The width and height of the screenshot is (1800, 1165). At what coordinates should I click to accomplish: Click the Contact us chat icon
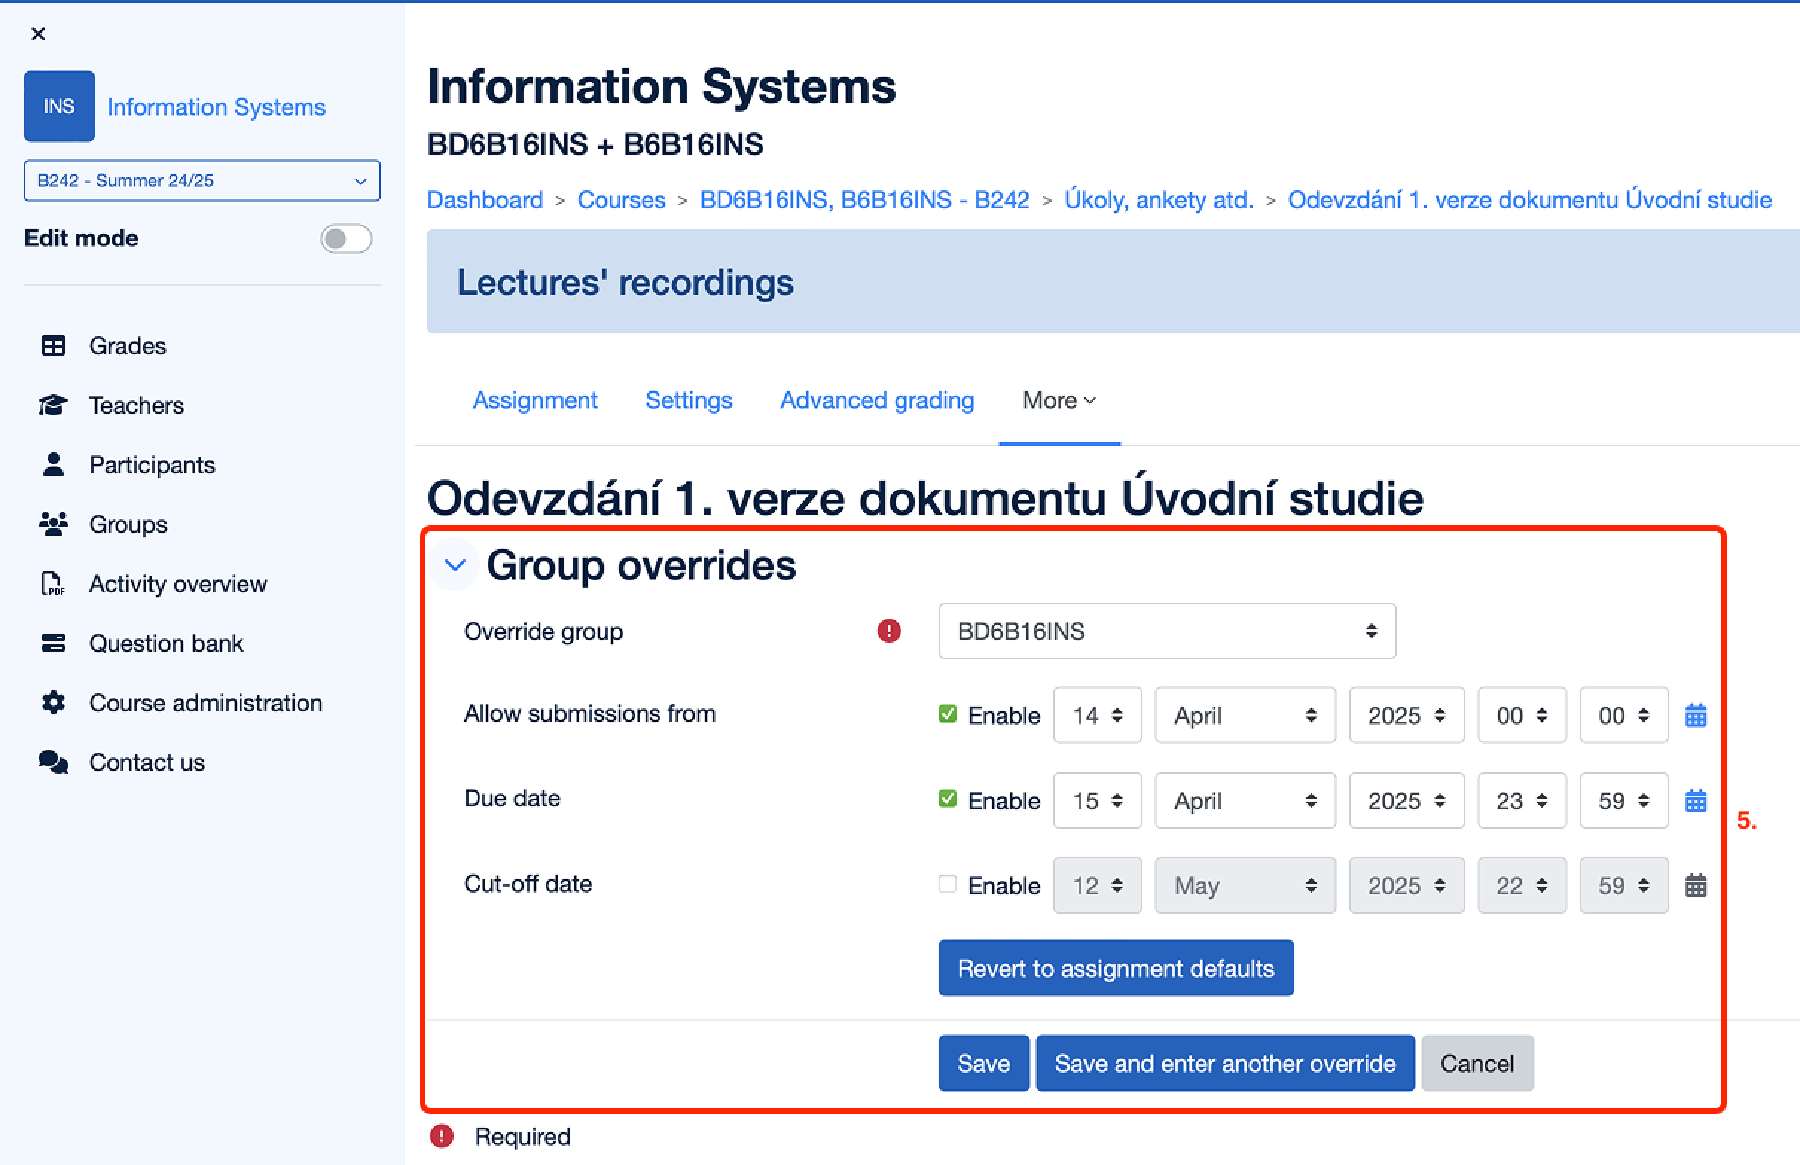point(53,761)
